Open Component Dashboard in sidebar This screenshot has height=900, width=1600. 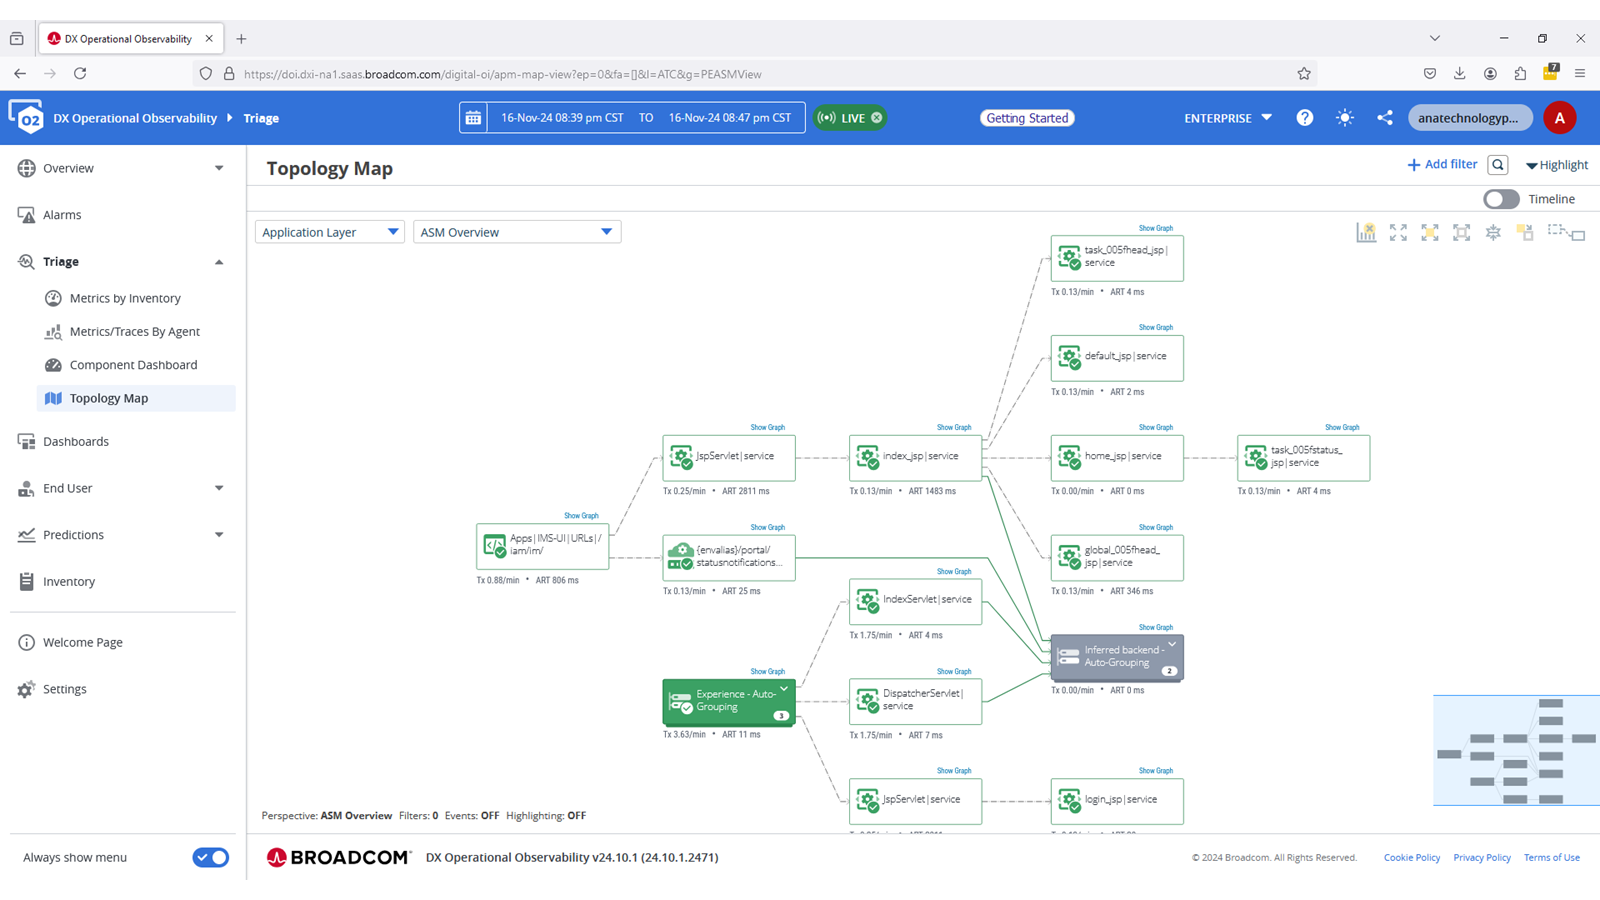133,365
